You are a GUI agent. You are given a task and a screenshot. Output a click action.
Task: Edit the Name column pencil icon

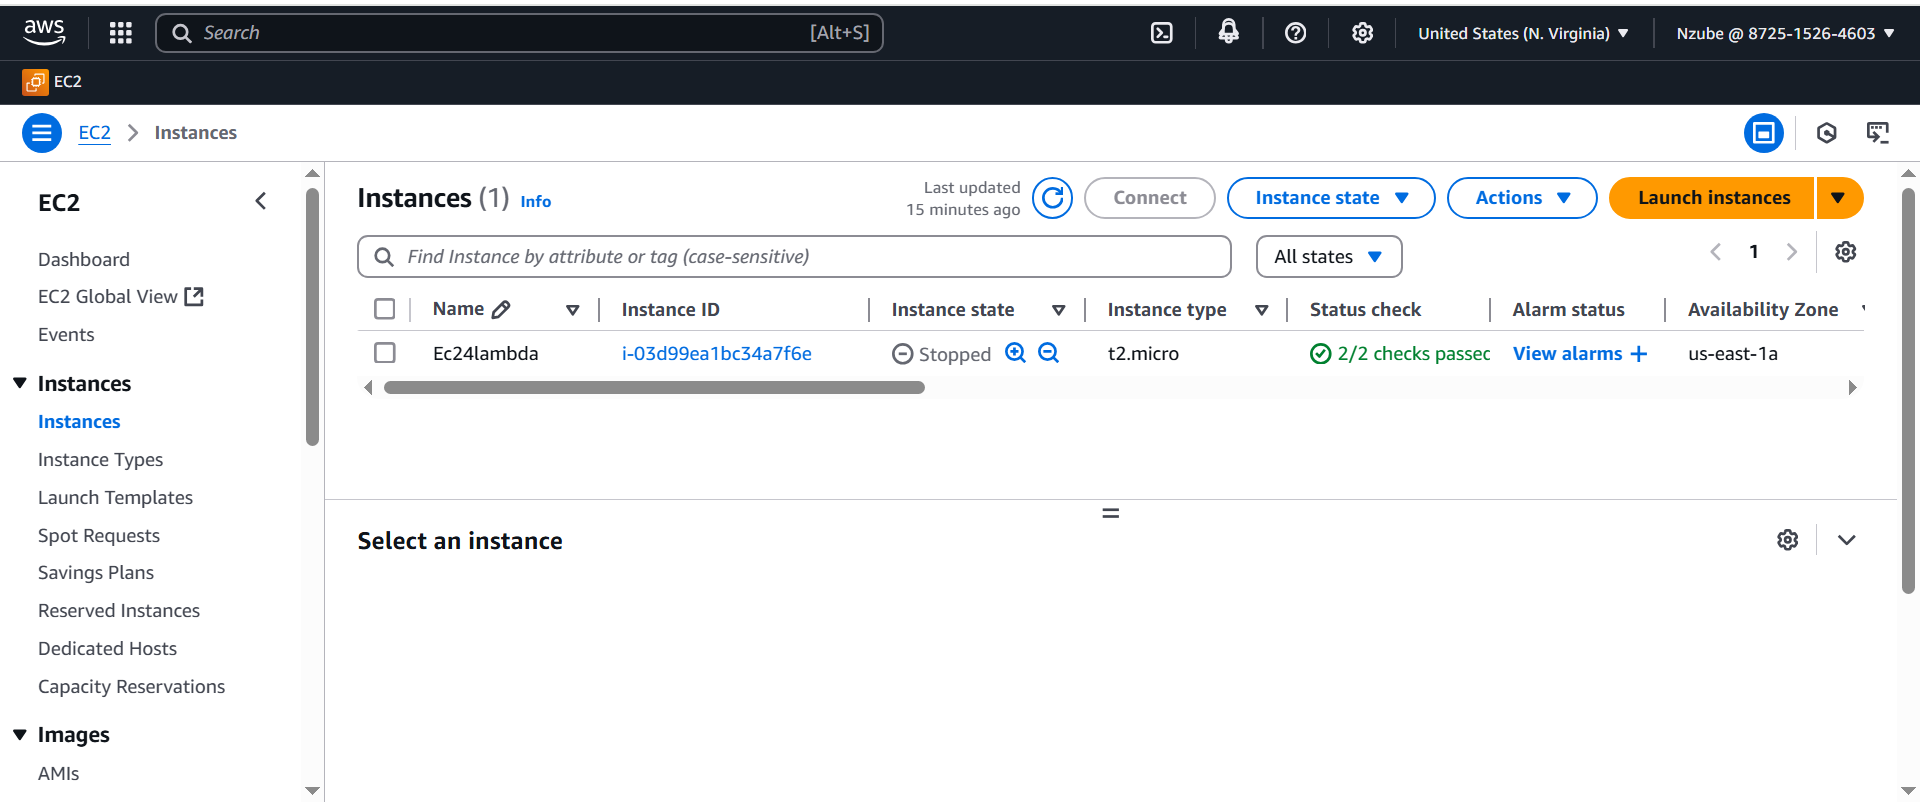click(501, 310)
